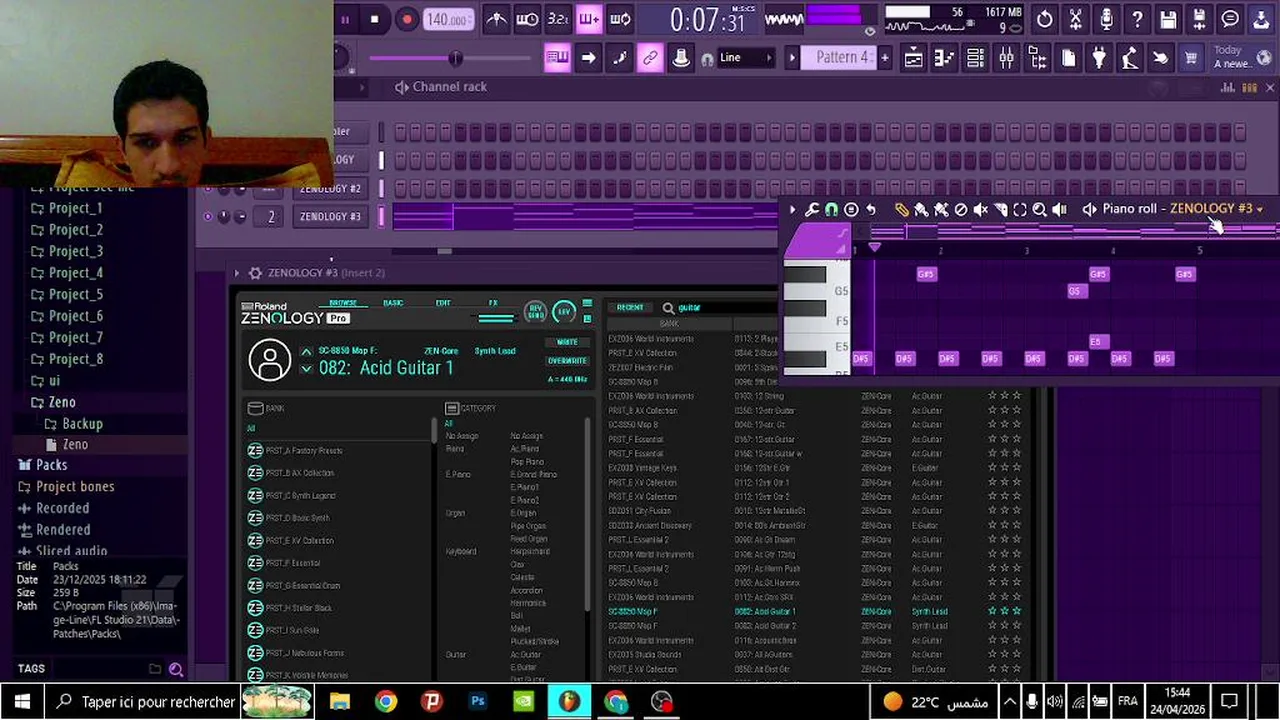Open the piano roll target channel dropdown
The height and width of the screenshot is (720, 1280).
(x=1215, y=208)
